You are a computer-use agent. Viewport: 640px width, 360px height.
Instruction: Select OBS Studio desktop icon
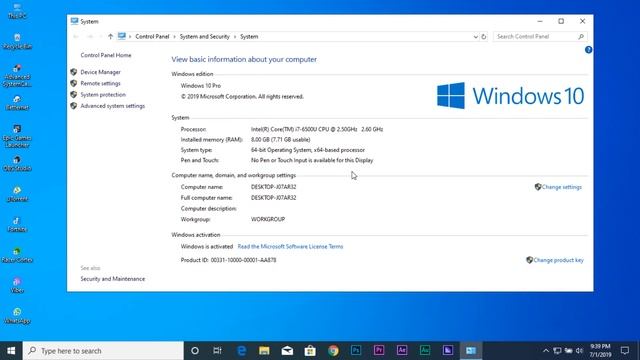[x=17, y=163]
